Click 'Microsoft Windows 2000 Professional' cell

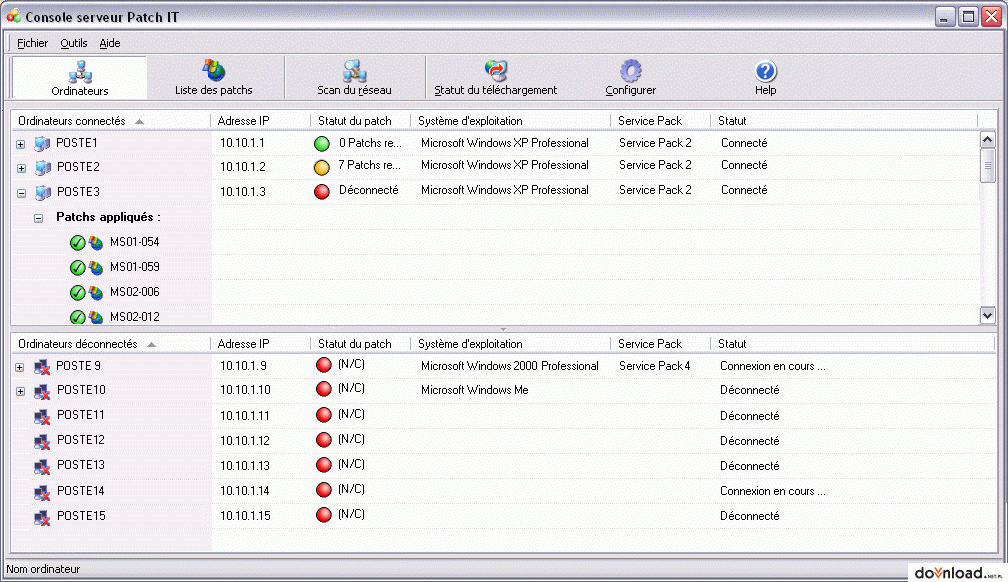[509, 366]
